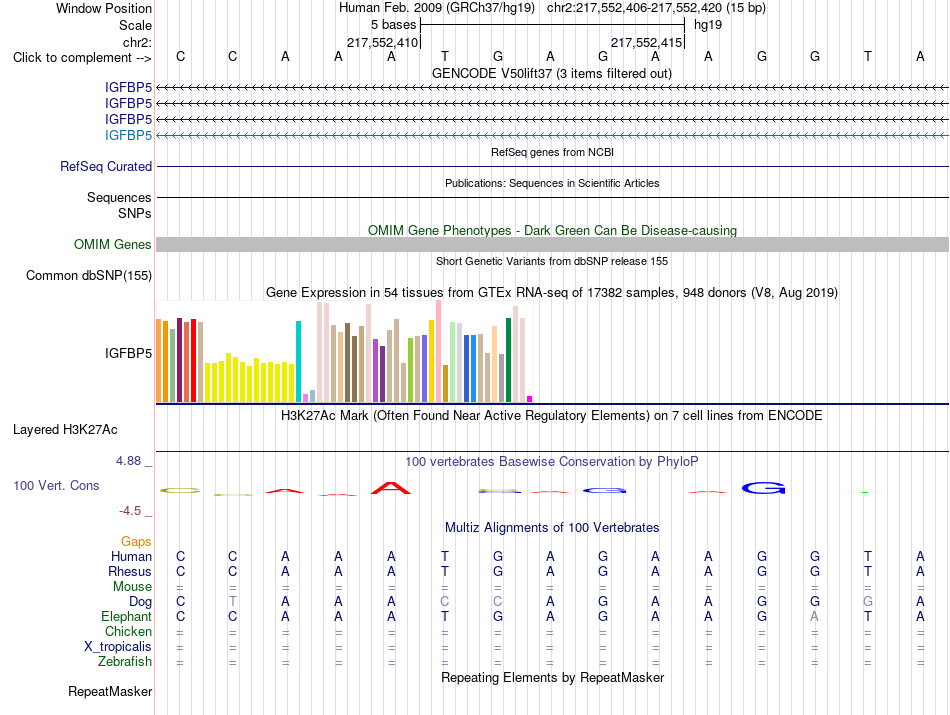
Task: Click the RepeatMasker side label
Action: (110, 692)
